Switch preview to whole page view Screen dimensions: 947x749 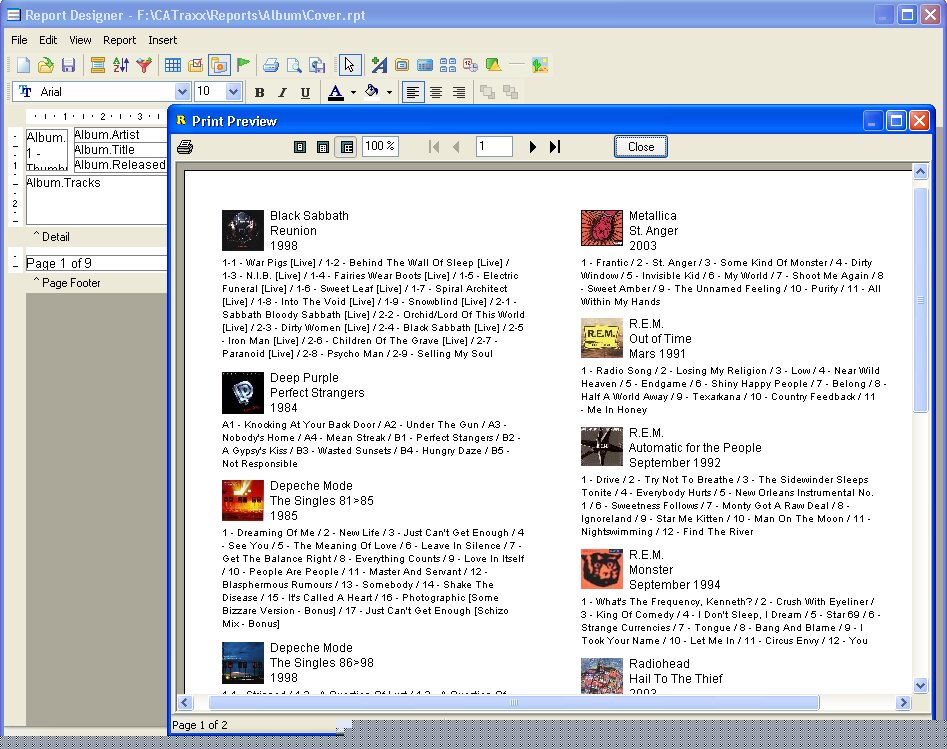(300, 147)
